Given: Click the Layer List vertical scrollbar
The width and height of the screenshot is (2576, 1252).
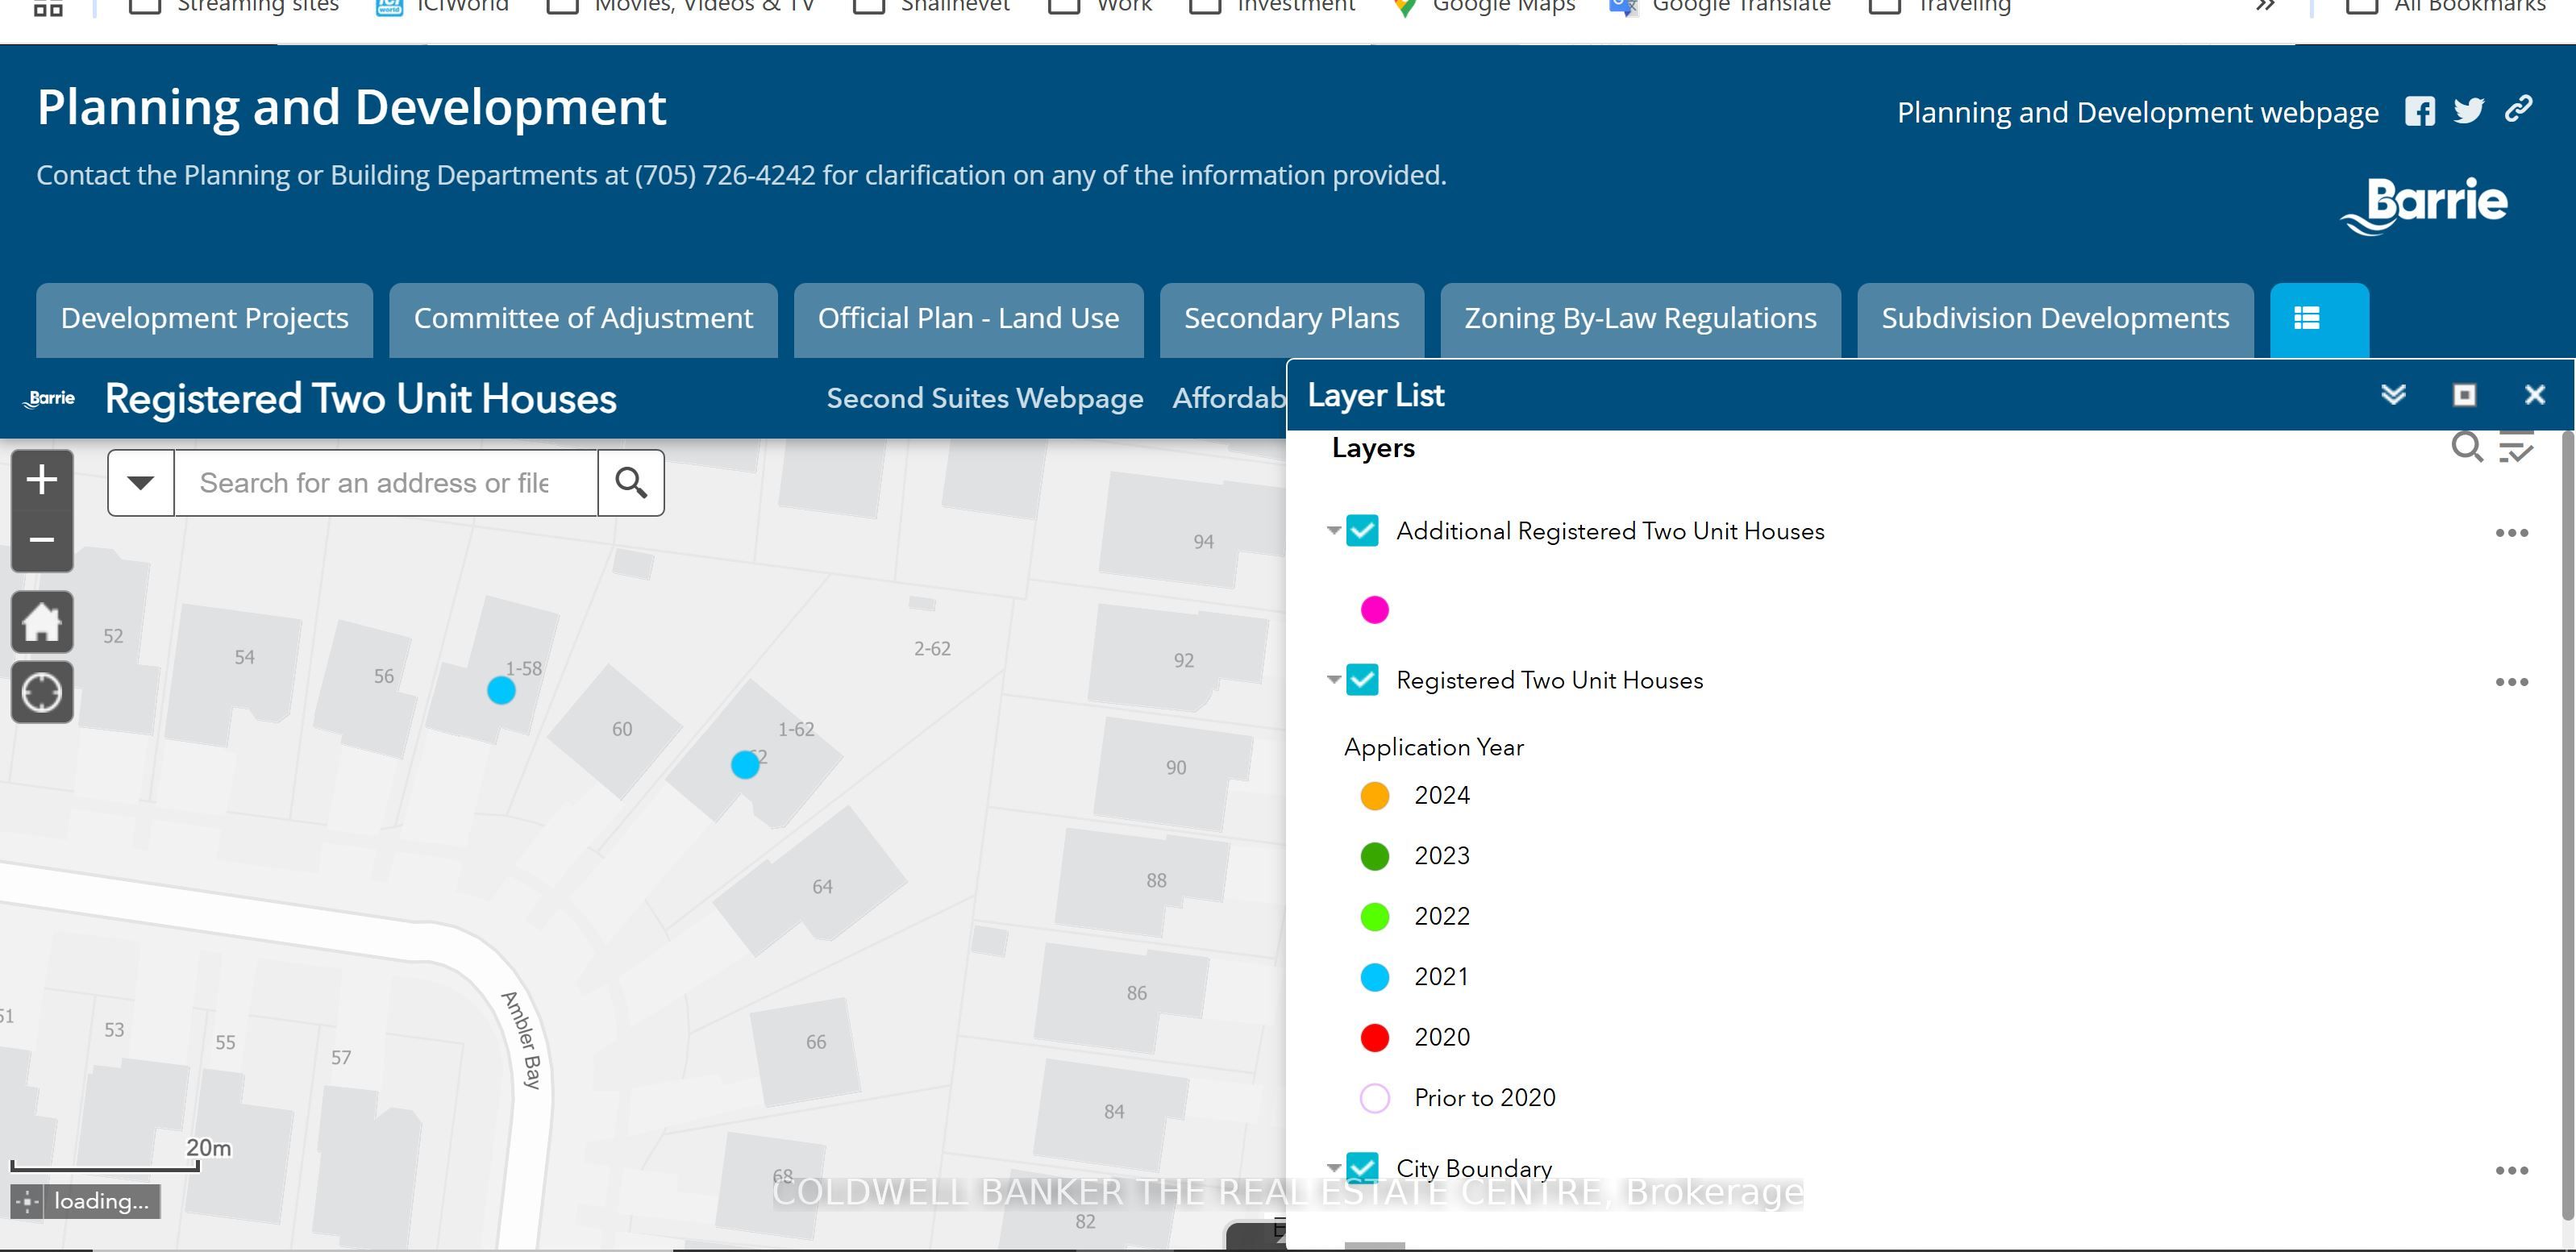Looking at the screenshot, I should click(2567, 825).
